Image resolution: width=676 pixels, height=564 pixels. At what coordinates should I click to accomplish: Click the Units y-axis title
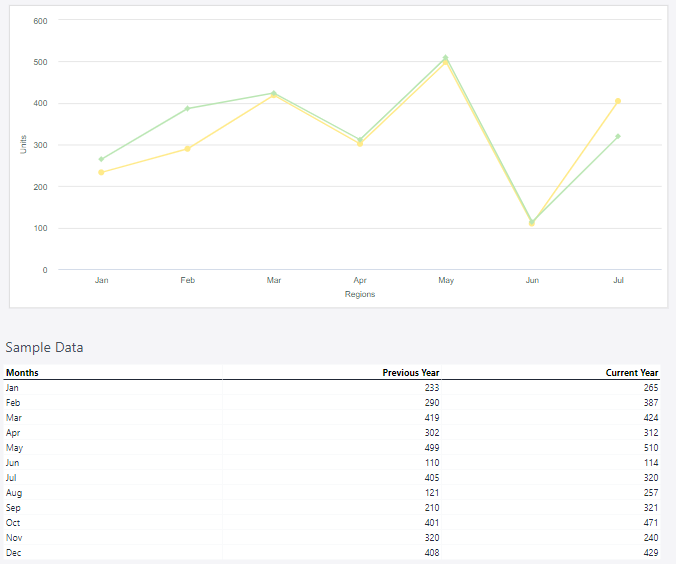[x=23, y=144]
